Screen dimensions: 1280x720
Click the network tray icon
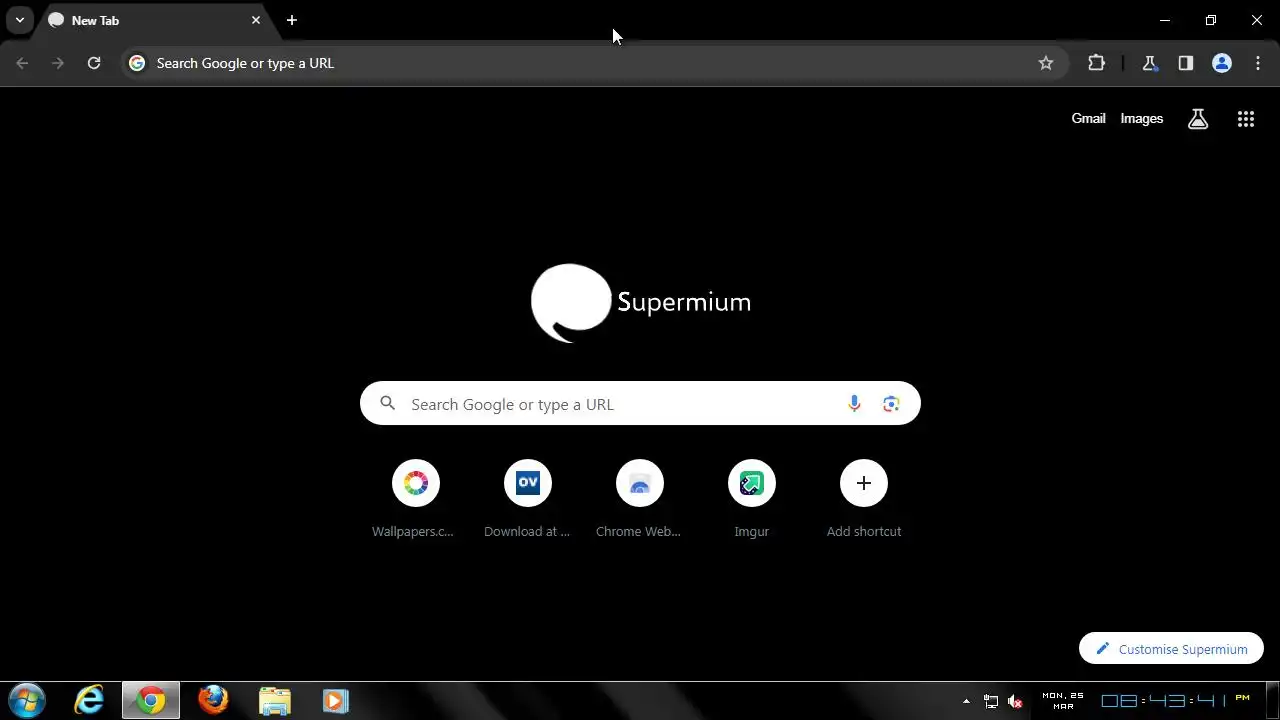[x=991, y=702]
